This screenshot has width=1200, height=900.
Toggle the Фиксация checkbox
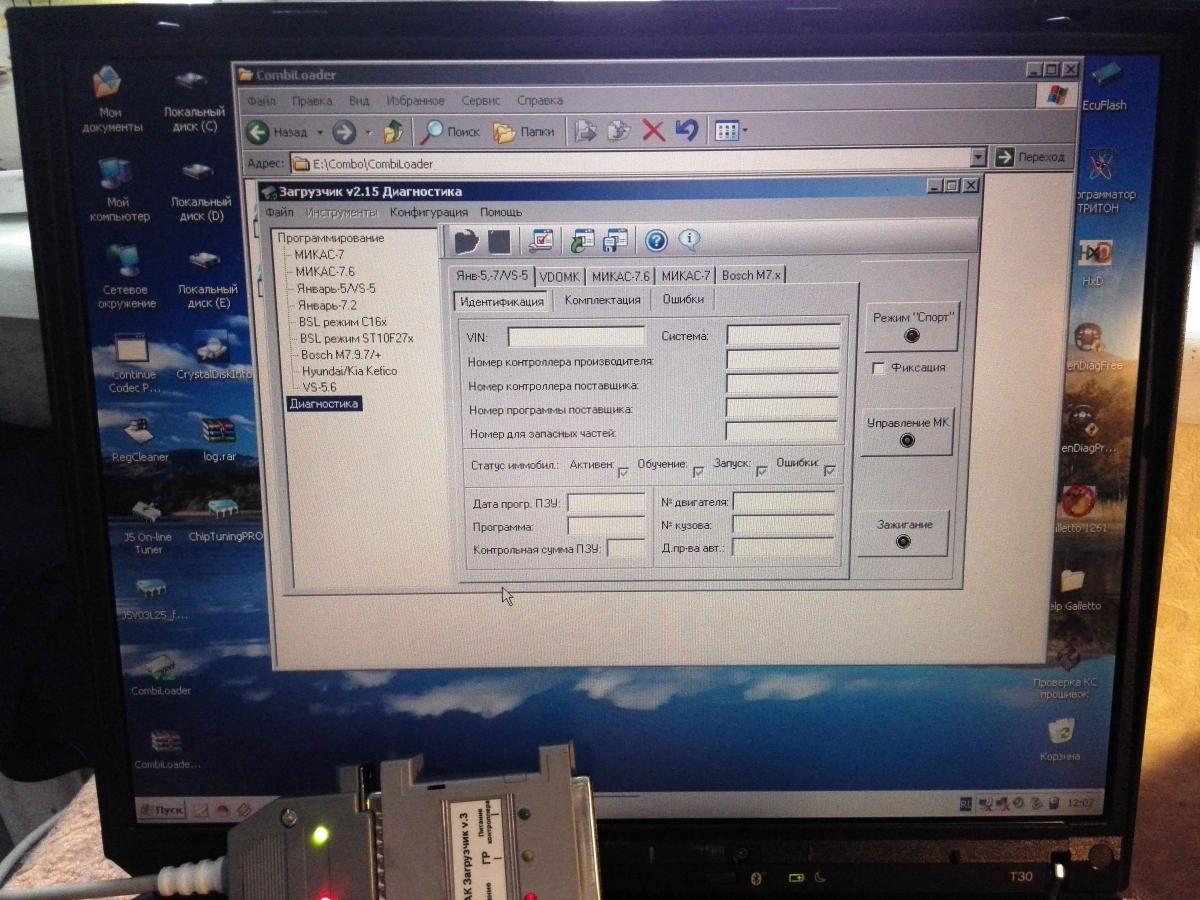tap(879, 368)
